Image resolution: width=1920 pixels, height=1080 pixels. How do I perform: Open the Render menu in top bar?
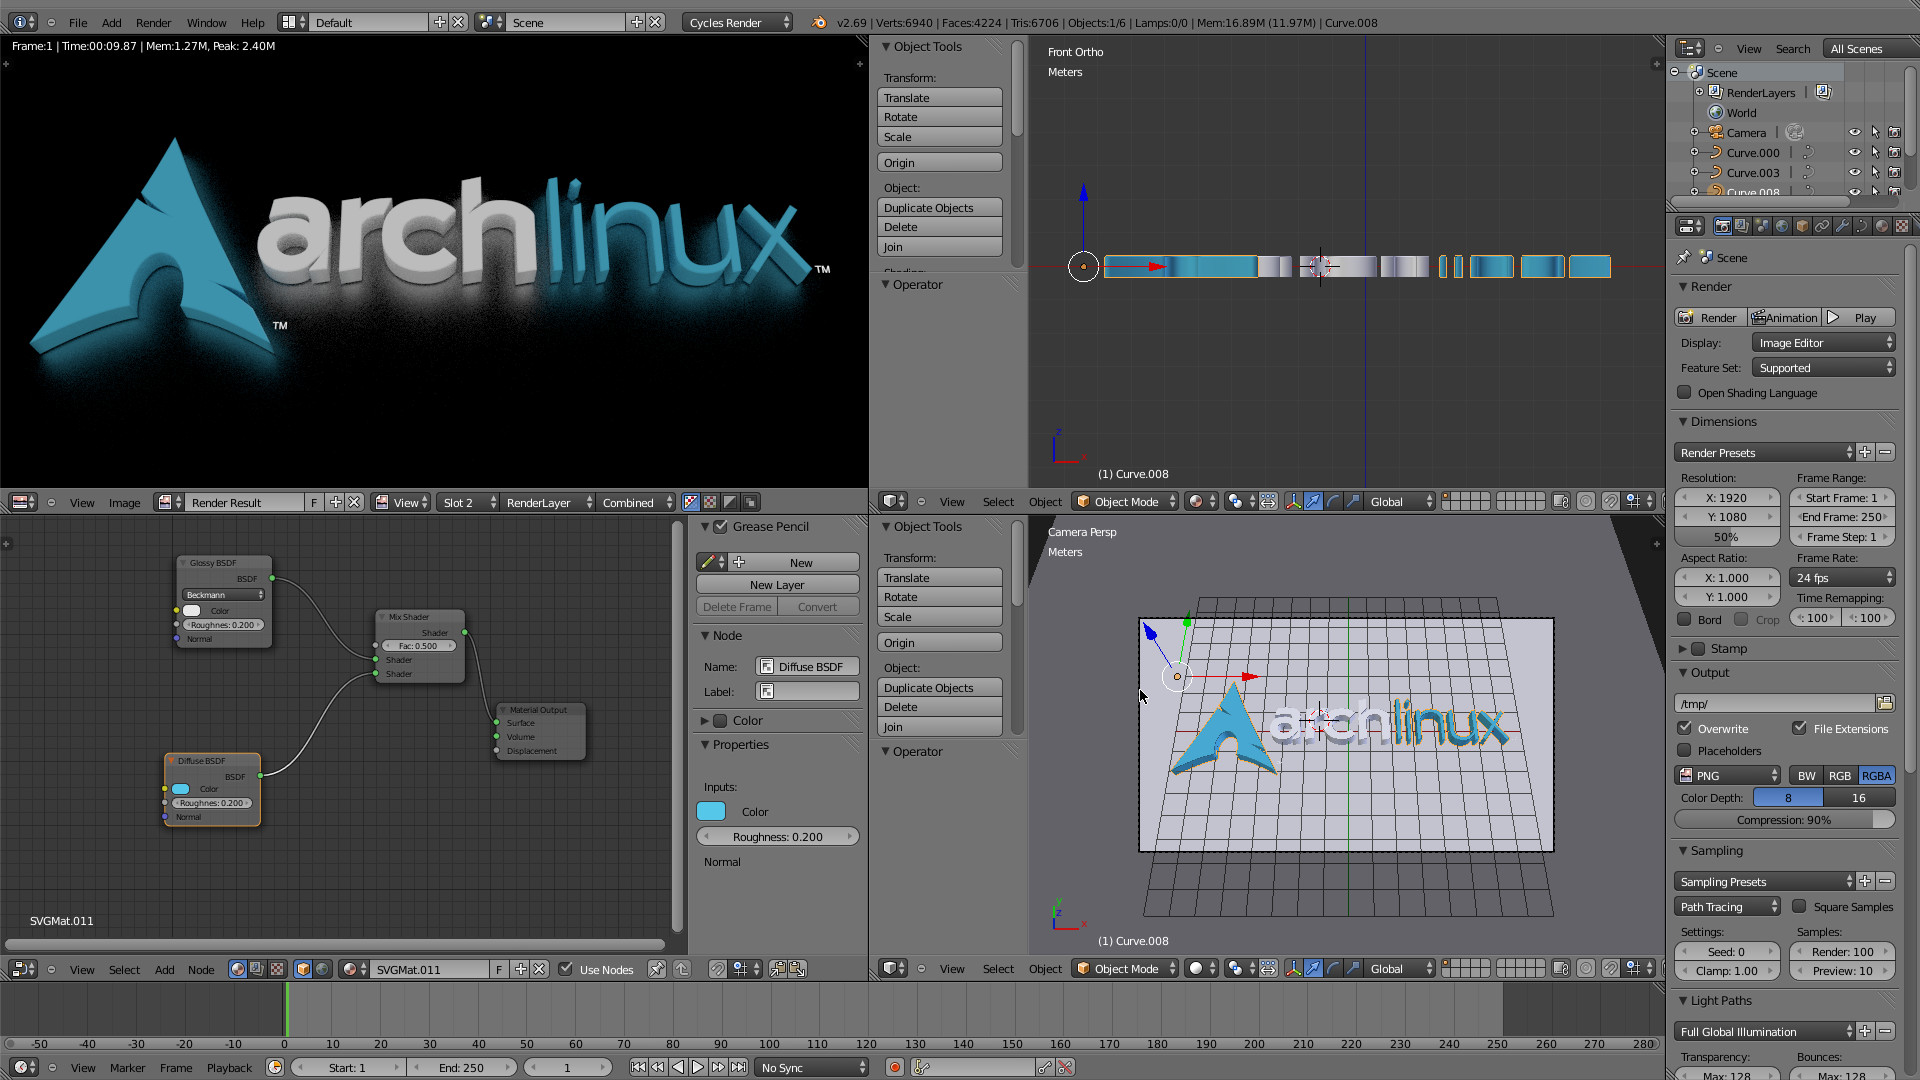pos(153,22)
